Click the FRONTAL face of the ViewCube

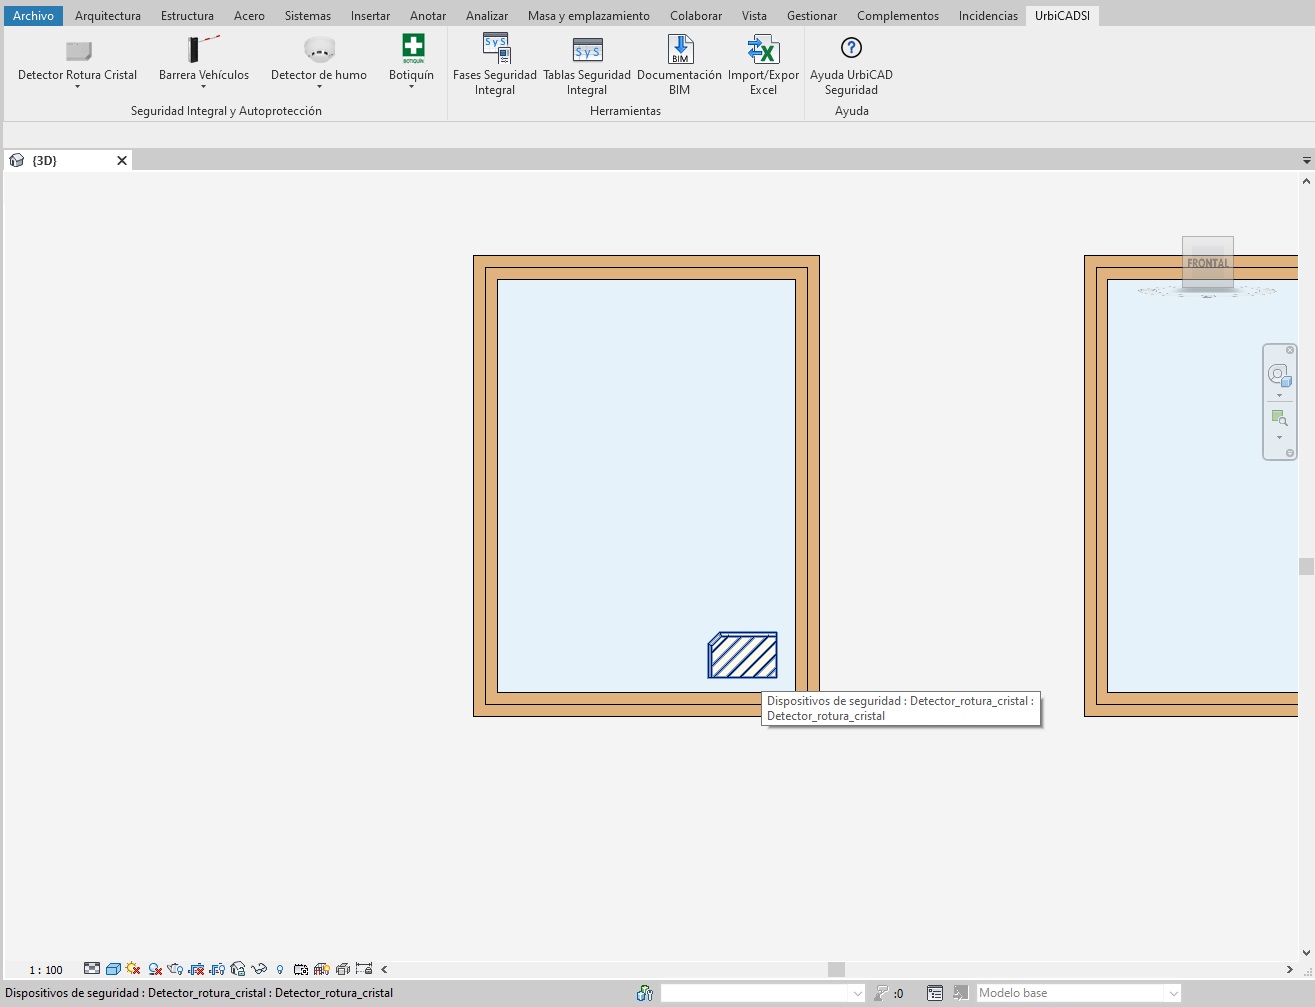[1207, 263]
